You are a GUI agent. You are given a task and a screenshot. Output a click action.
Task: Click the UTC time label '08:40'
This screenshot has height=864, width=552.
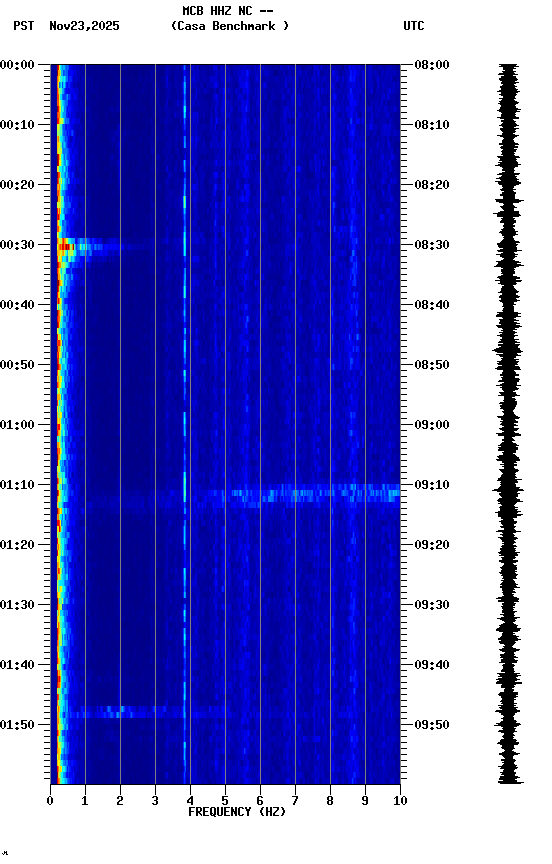pyautogui.click(x=432, y=305)
